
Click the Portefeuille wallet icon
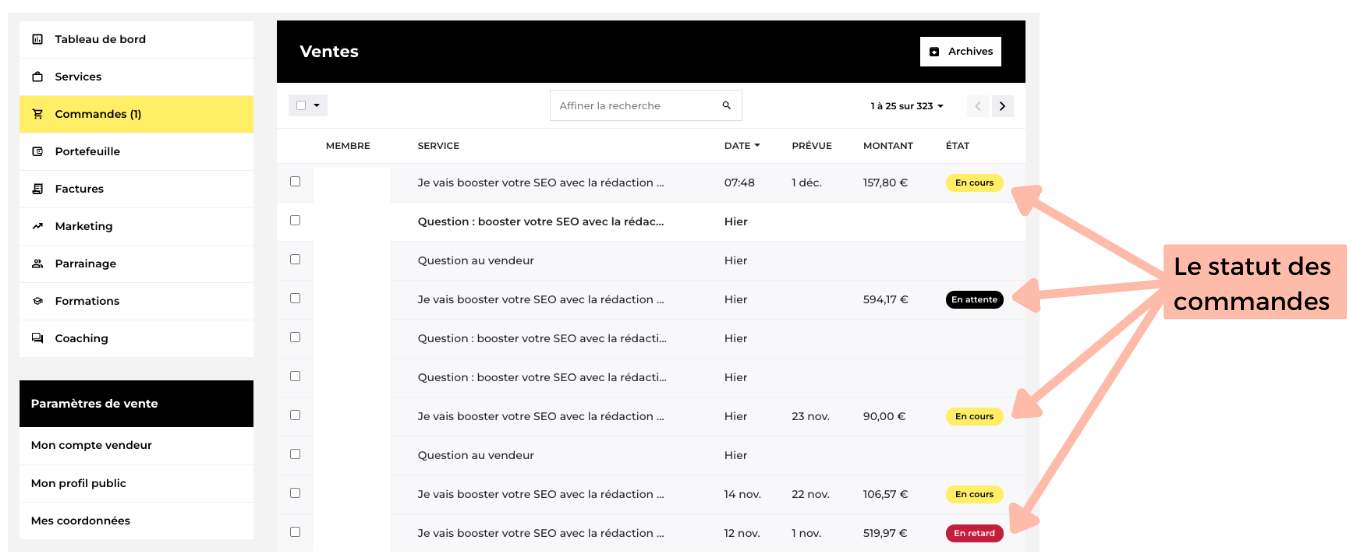pos(38,152)
